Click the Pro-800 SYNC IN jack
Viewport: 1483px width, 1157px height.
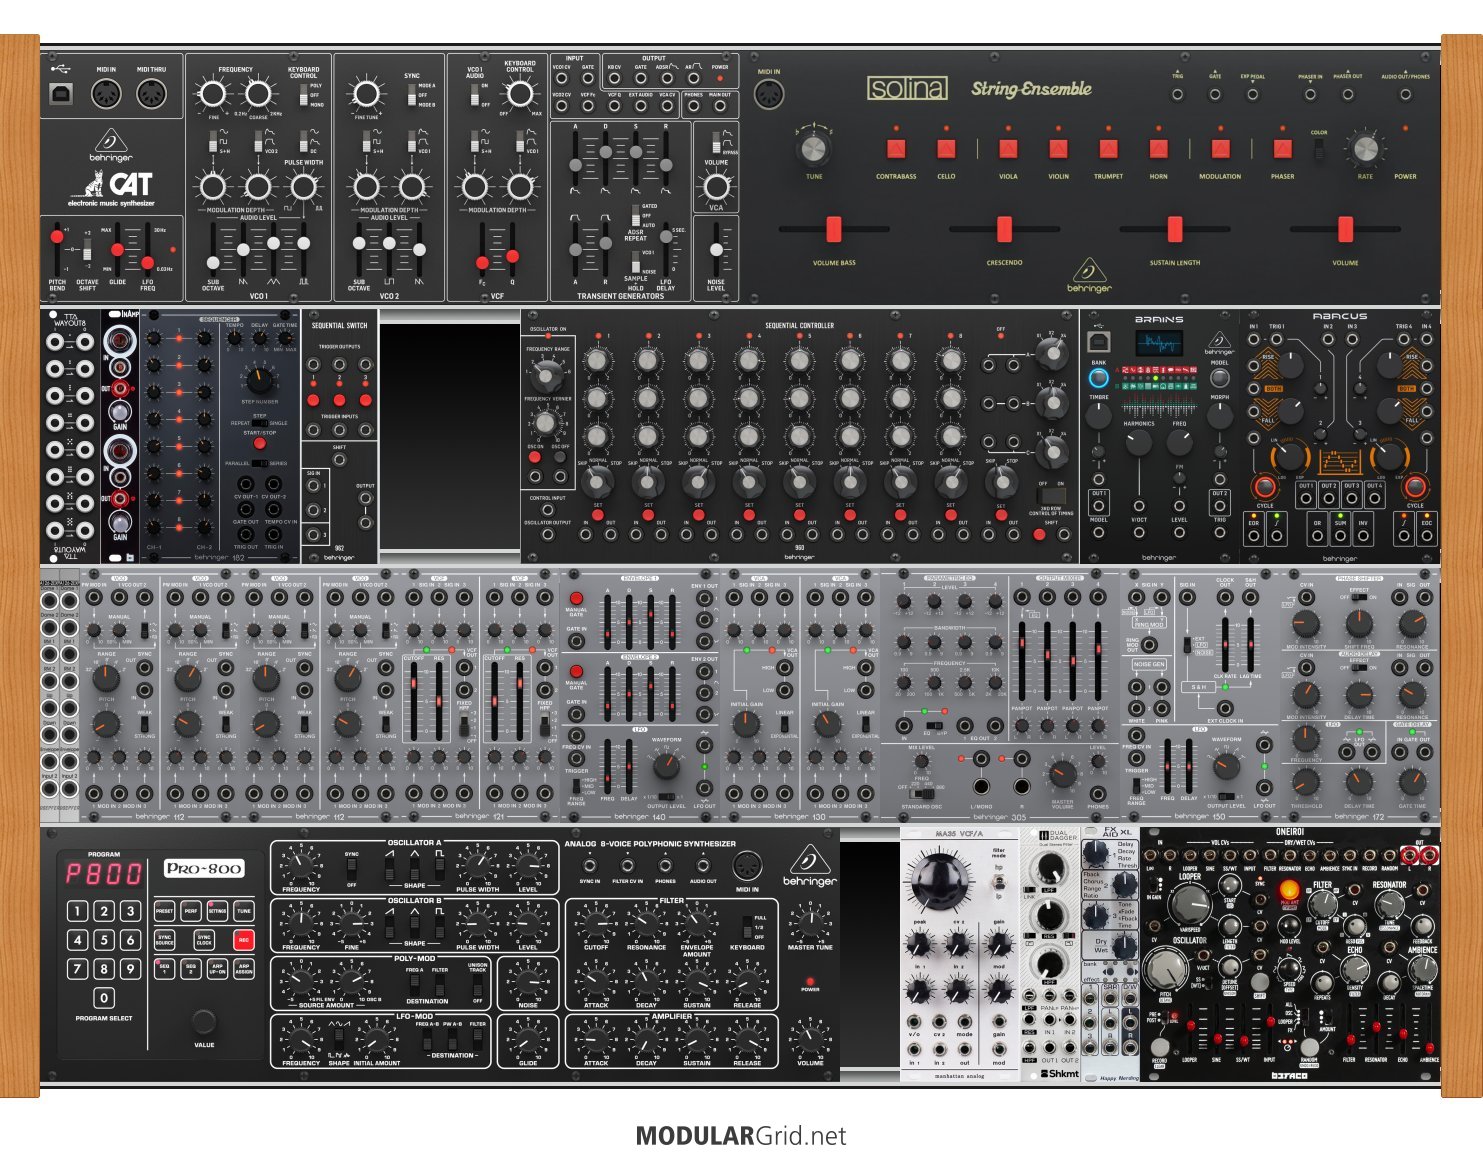pos(590,866)
